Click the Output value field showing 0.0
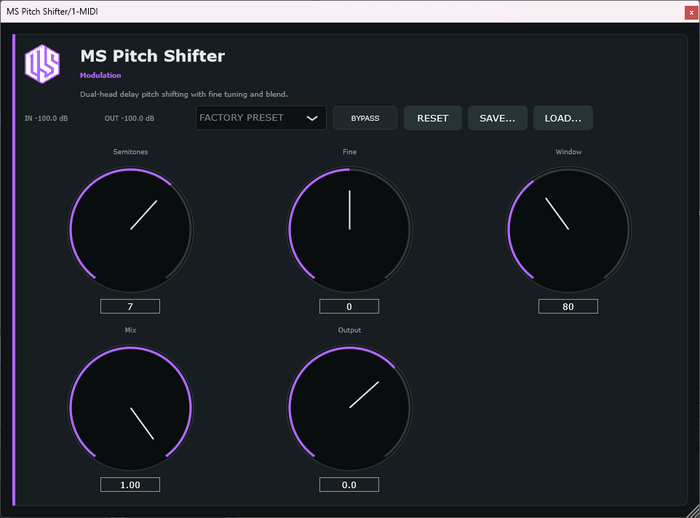Screen dimensions: 700x518 [349, 485]
